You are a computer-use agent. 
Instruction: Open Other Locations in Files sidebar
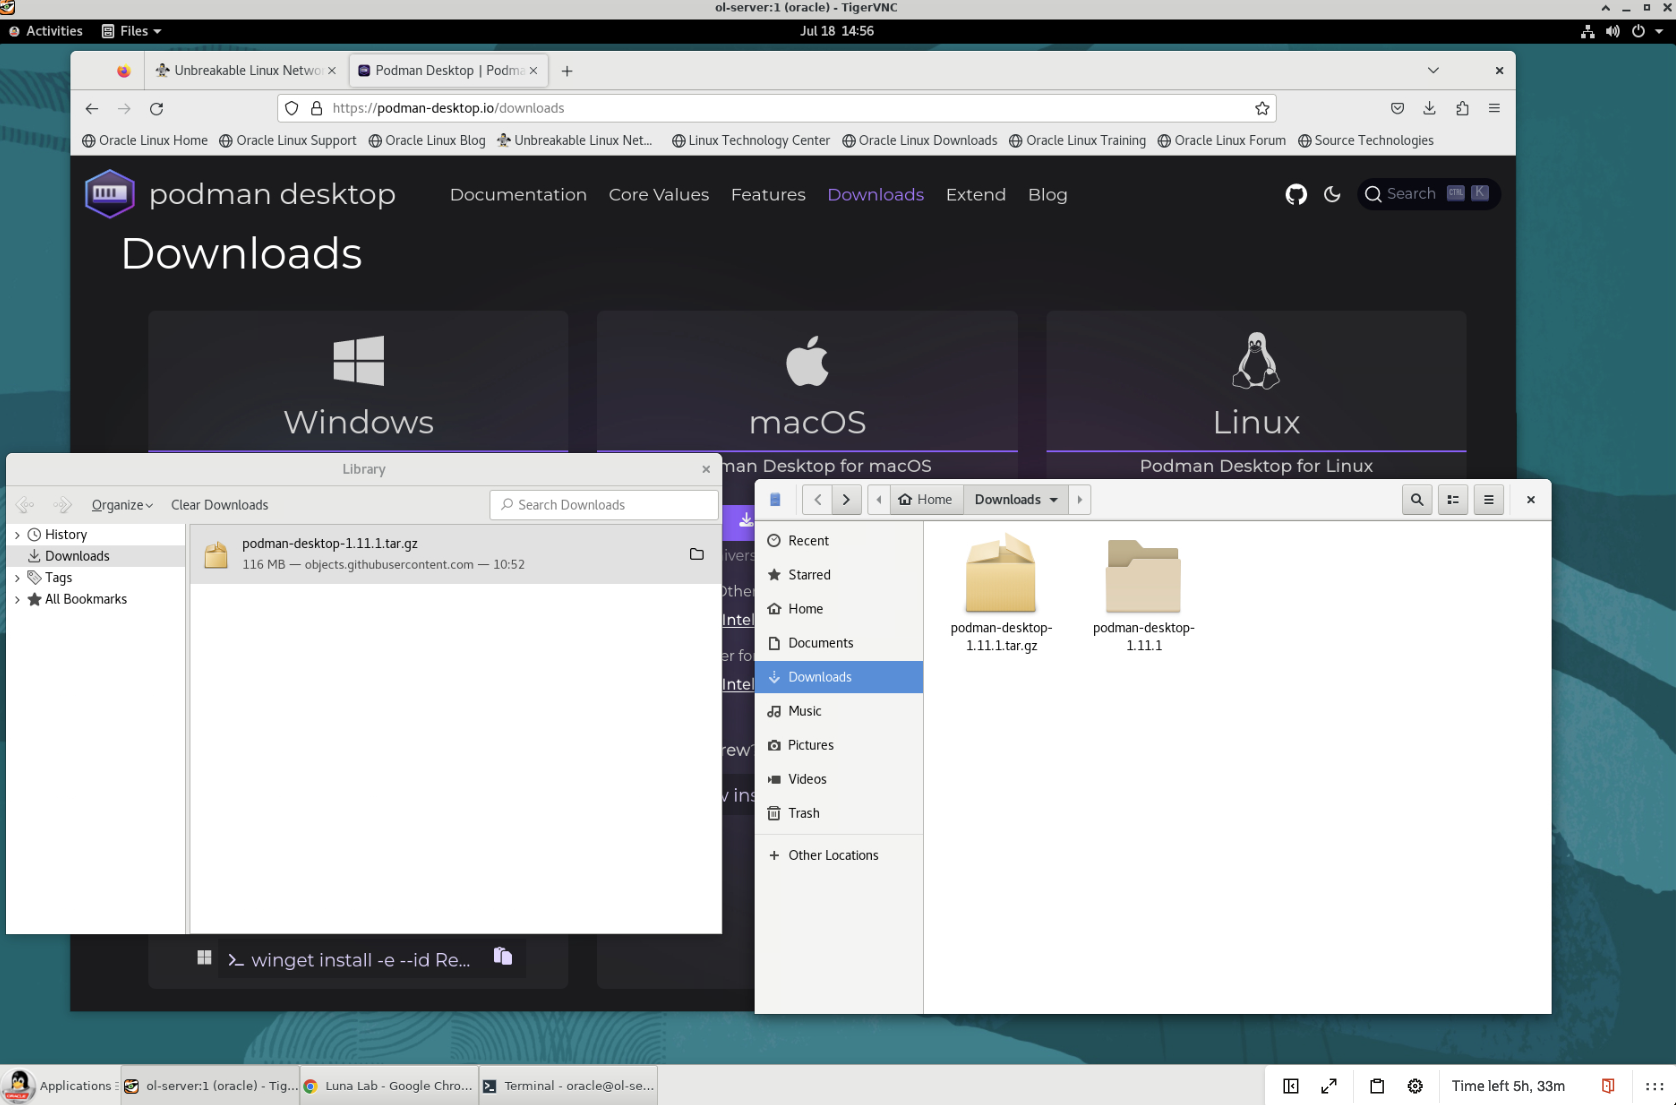[839, 855]
